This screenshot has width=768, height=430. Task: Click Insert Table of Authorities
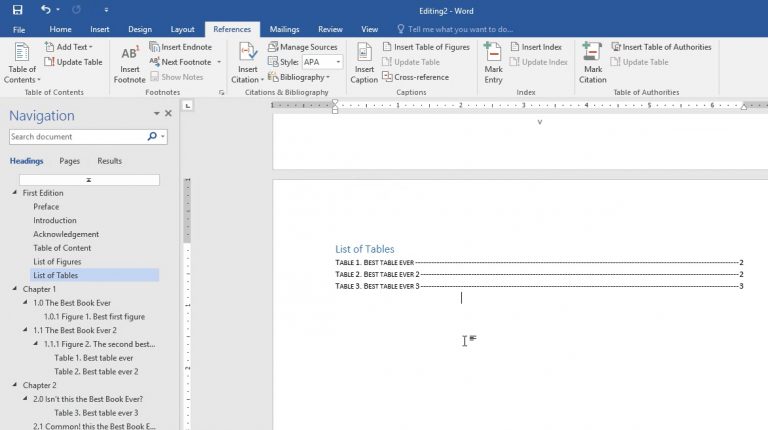661,47
